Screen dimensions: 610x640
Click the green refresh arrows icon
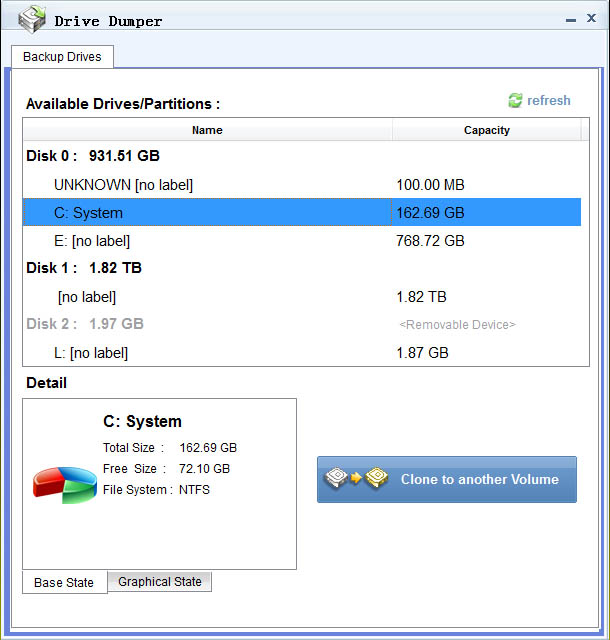point(515,101)
